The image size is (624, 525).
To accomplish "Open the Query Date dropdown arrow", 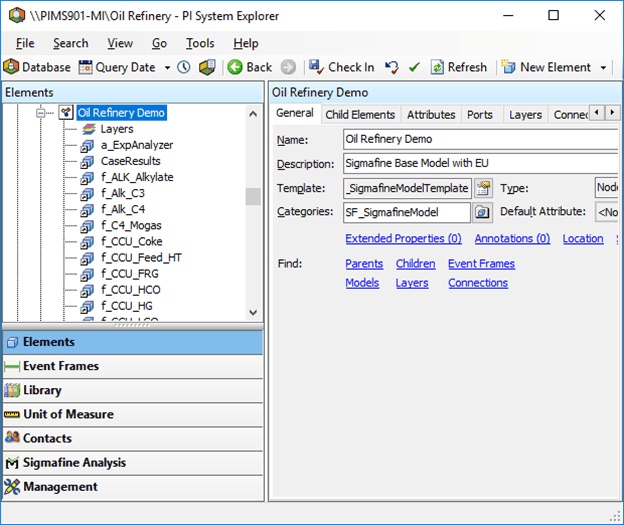I will 168,68.
